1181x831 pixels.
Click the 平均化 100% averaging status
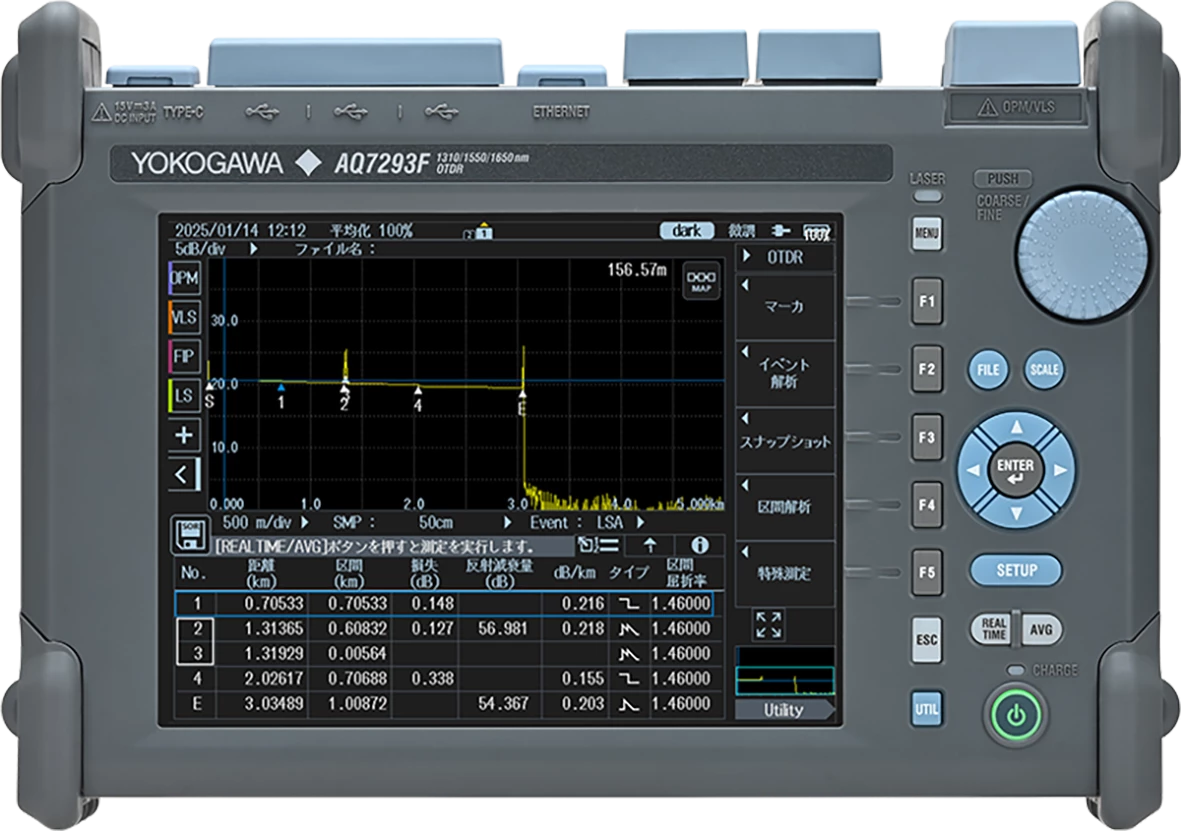[x=371, y=231]
